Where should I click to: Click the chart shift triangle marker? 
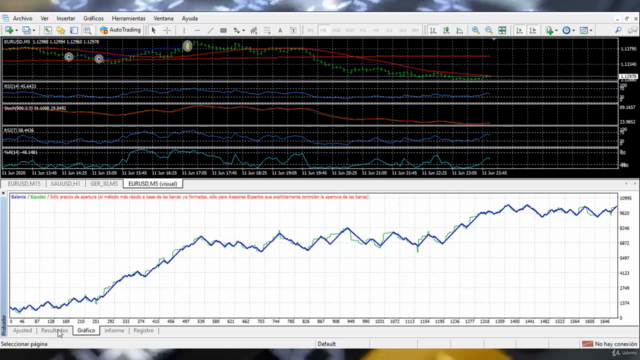pyautogui.click(x=494, y=40)
